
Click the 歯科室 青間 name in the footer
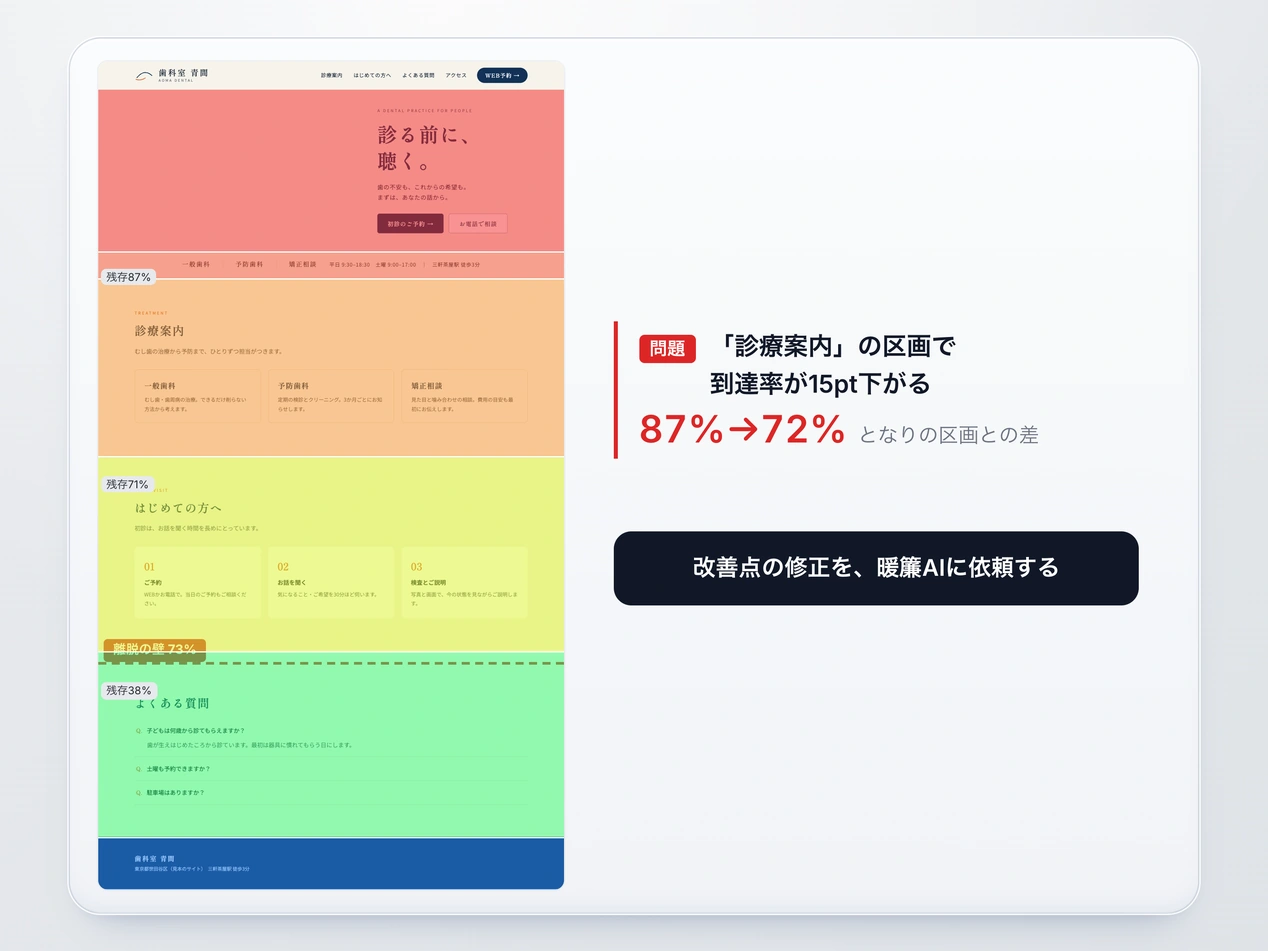coord(155,859)
